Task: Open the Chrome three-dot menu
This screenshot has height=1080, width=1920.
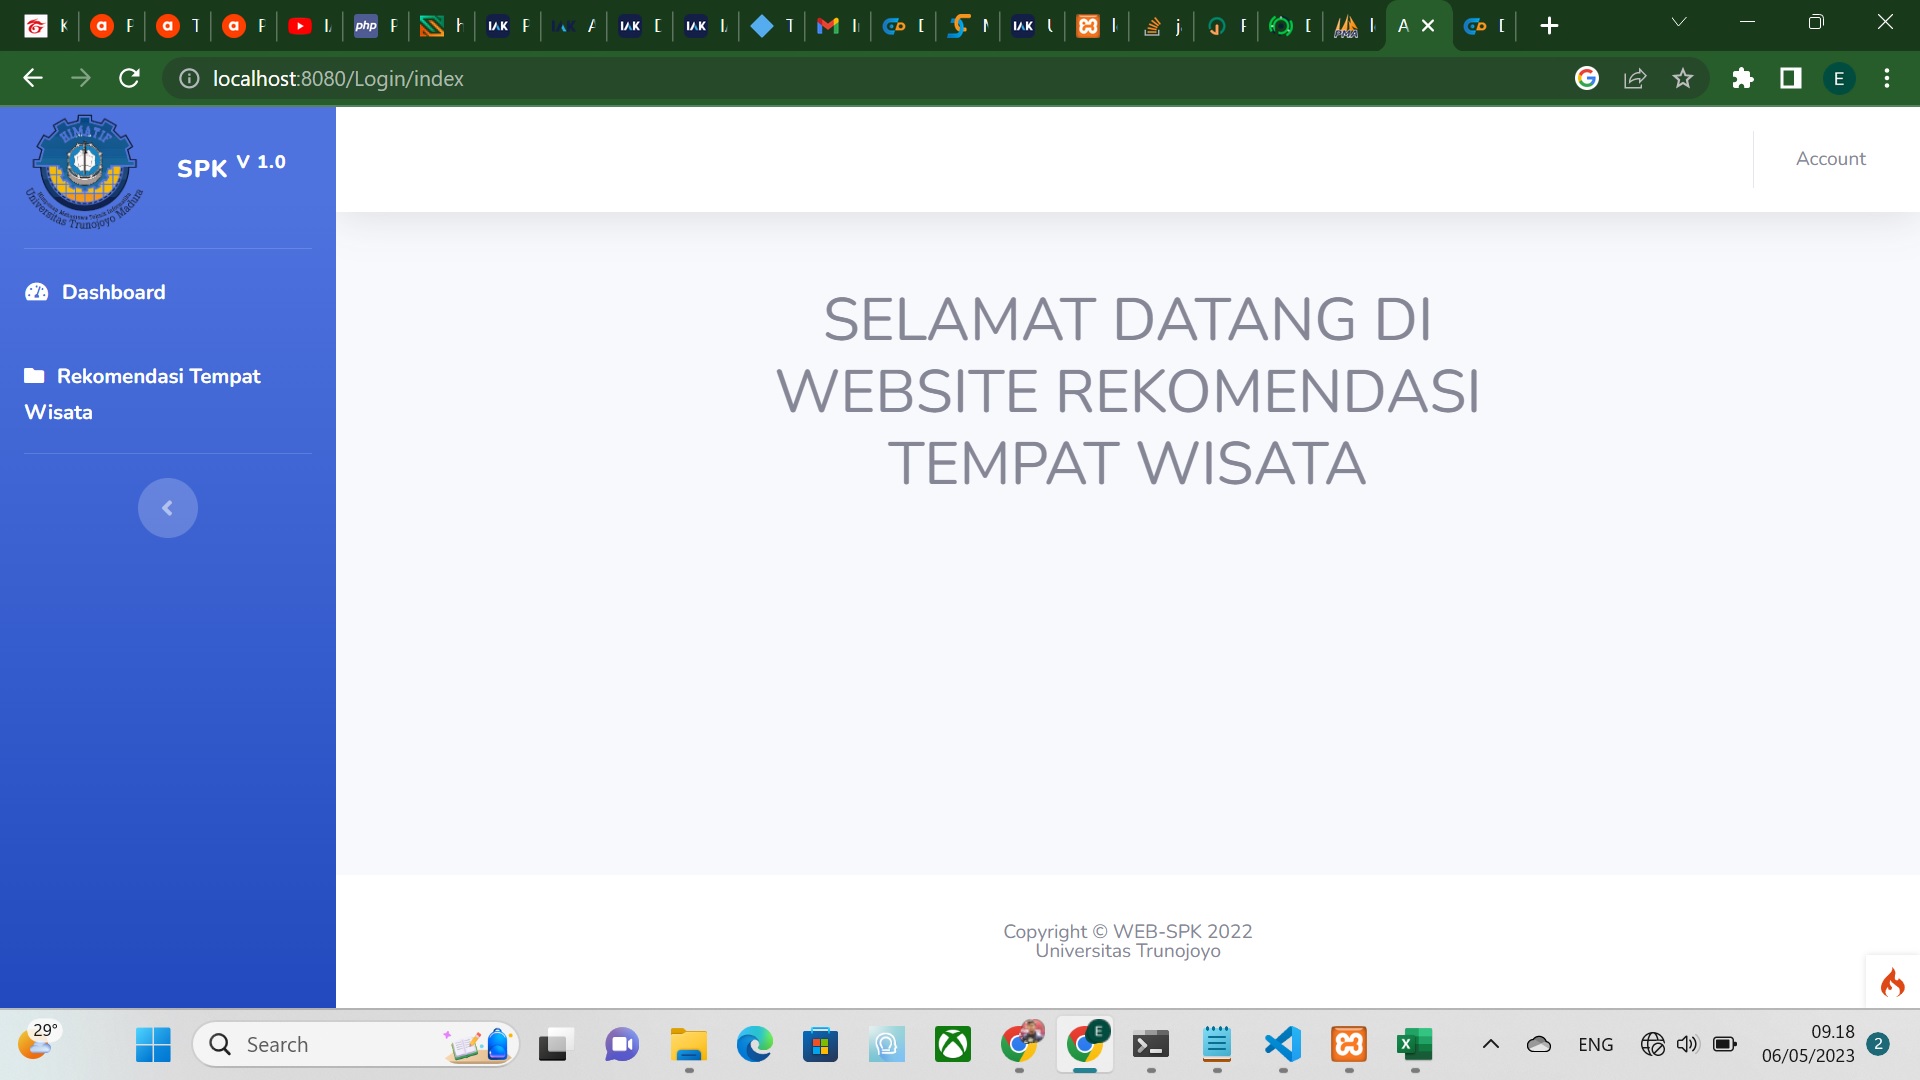Action: tap(1887, 78)
